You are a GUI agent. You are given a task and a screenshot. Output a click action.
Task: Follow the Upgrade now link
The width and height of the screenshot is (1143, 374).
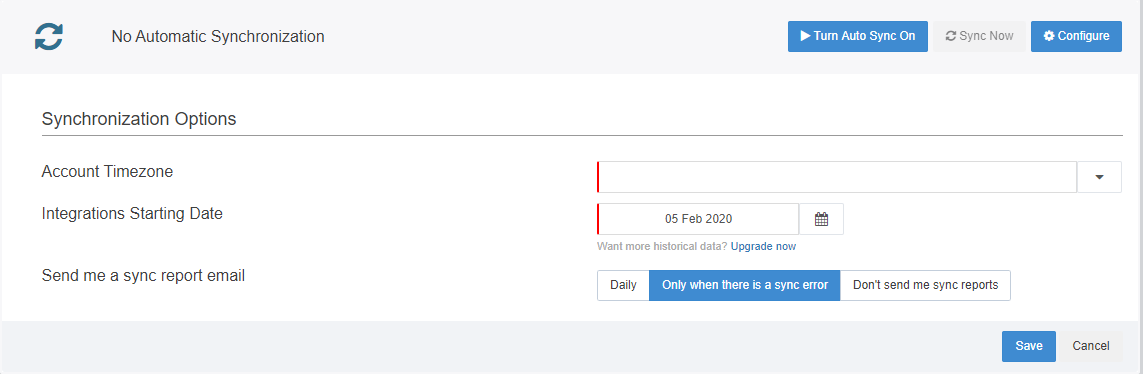pos(763,246)
